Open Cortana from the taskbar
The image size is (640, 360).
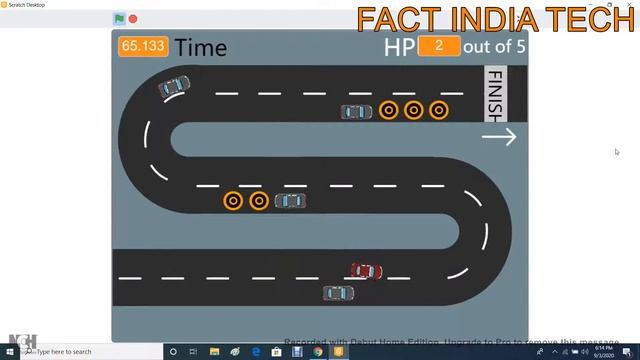point(173,352)
